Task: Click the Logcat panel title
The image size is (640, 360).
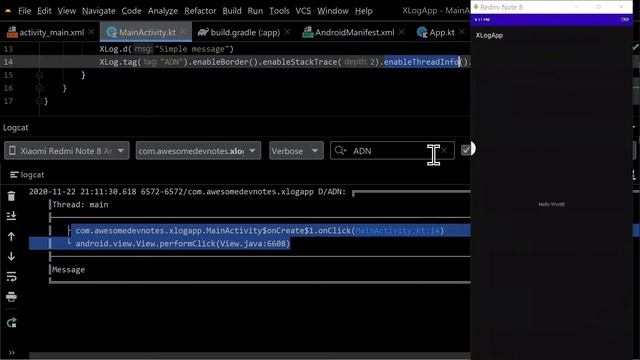Action: (x=16, y=128)
